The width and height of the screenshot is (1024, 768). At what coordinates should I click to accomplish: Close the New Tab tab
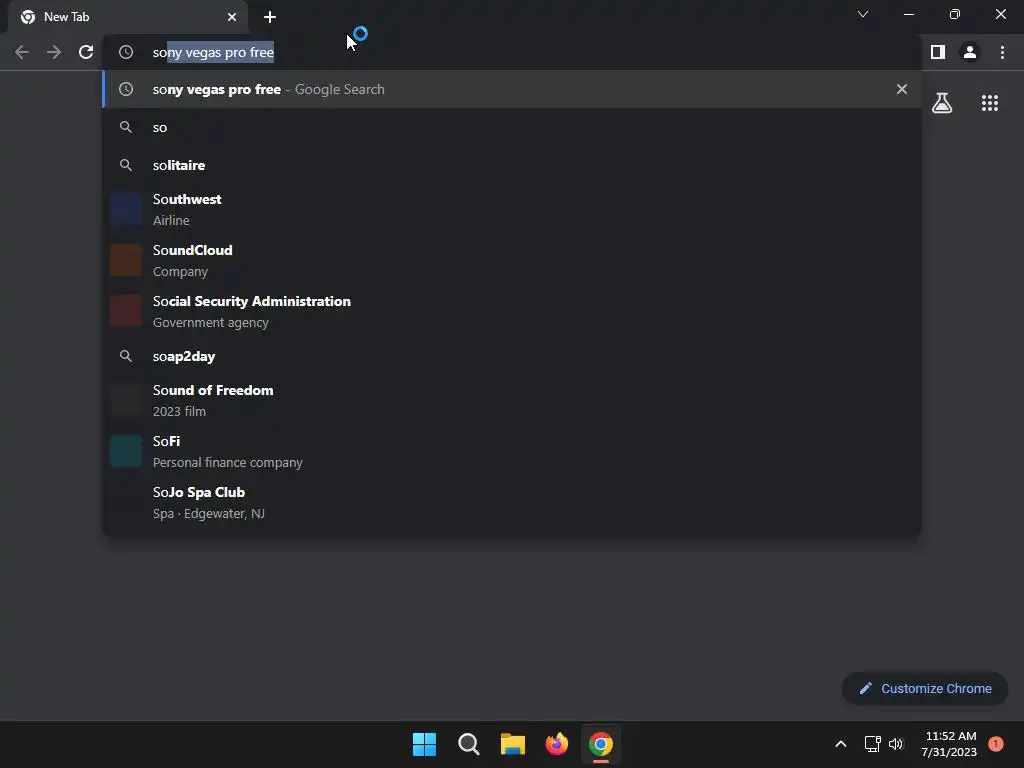(232, 17)
